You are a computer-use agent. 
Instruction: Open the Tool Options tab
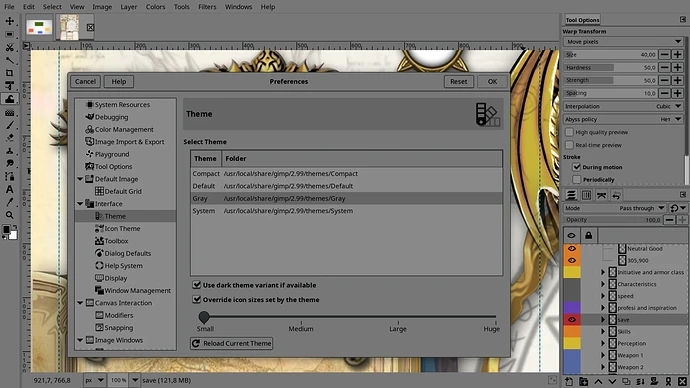coord(582,20)
